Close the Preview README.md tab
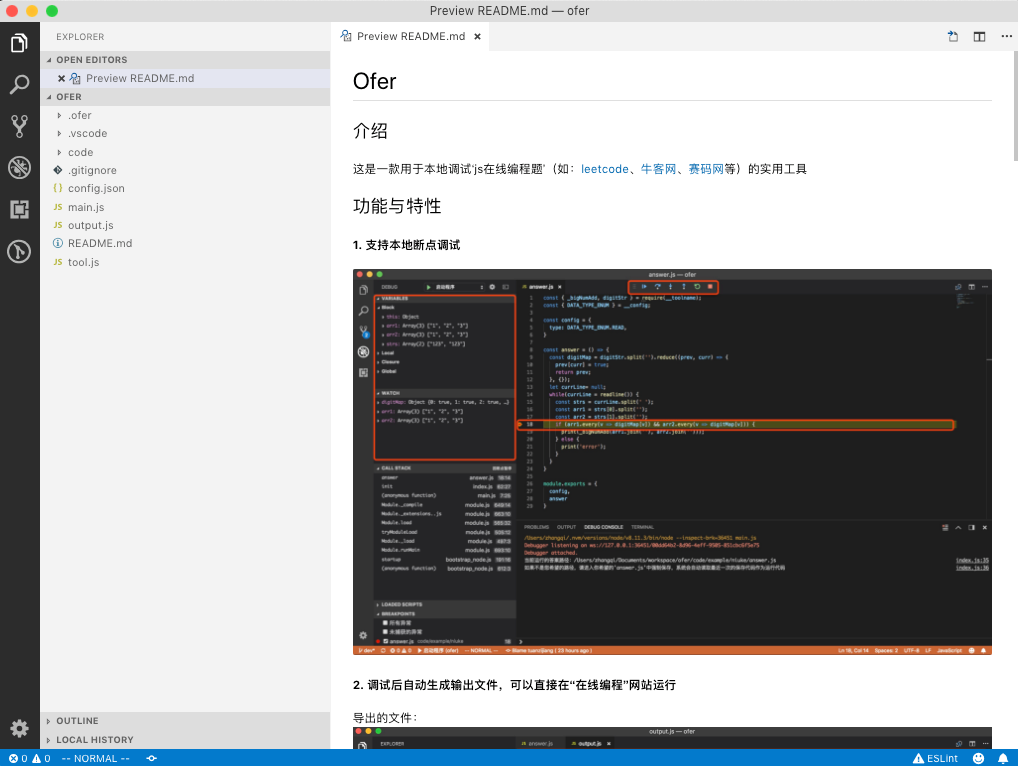This screenshot has height=766, width=1018. pos(477,36)
